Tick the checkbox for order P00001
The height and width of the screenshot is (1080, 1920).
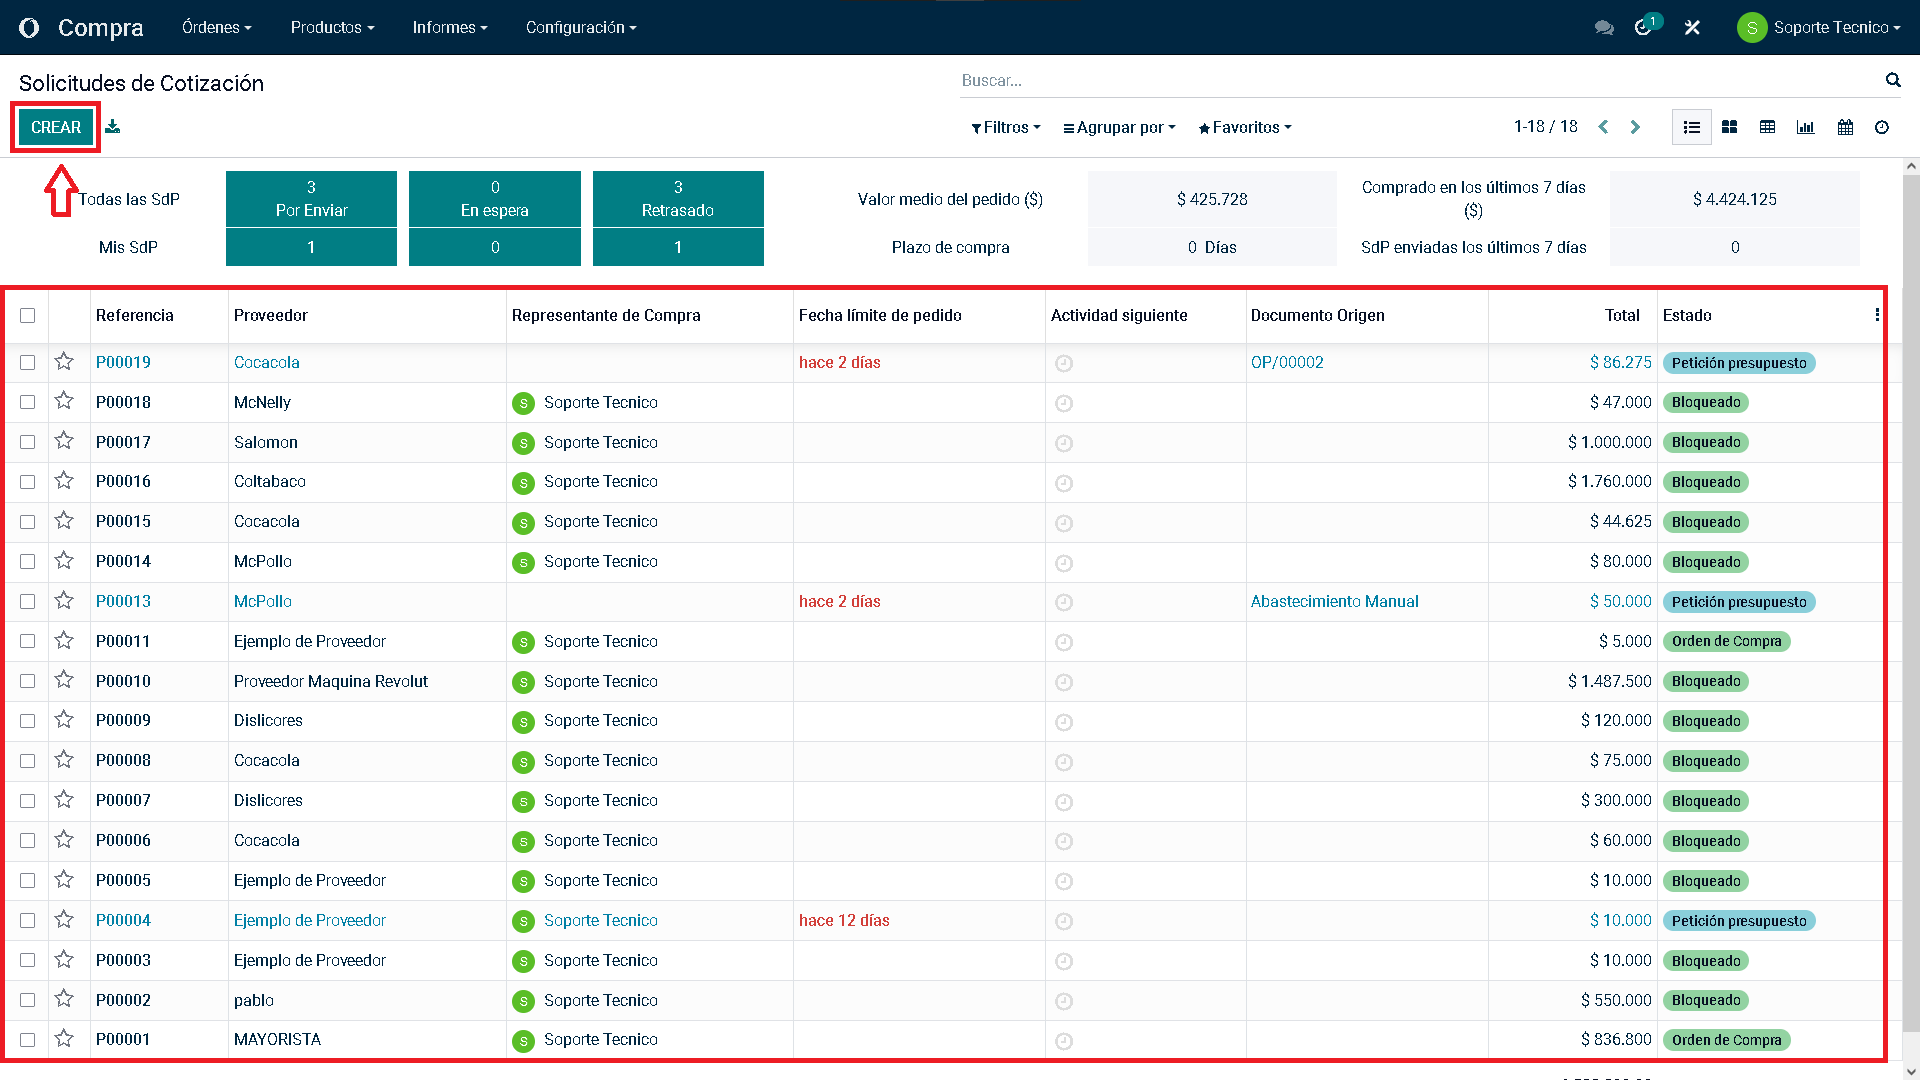pos(28,1040)
